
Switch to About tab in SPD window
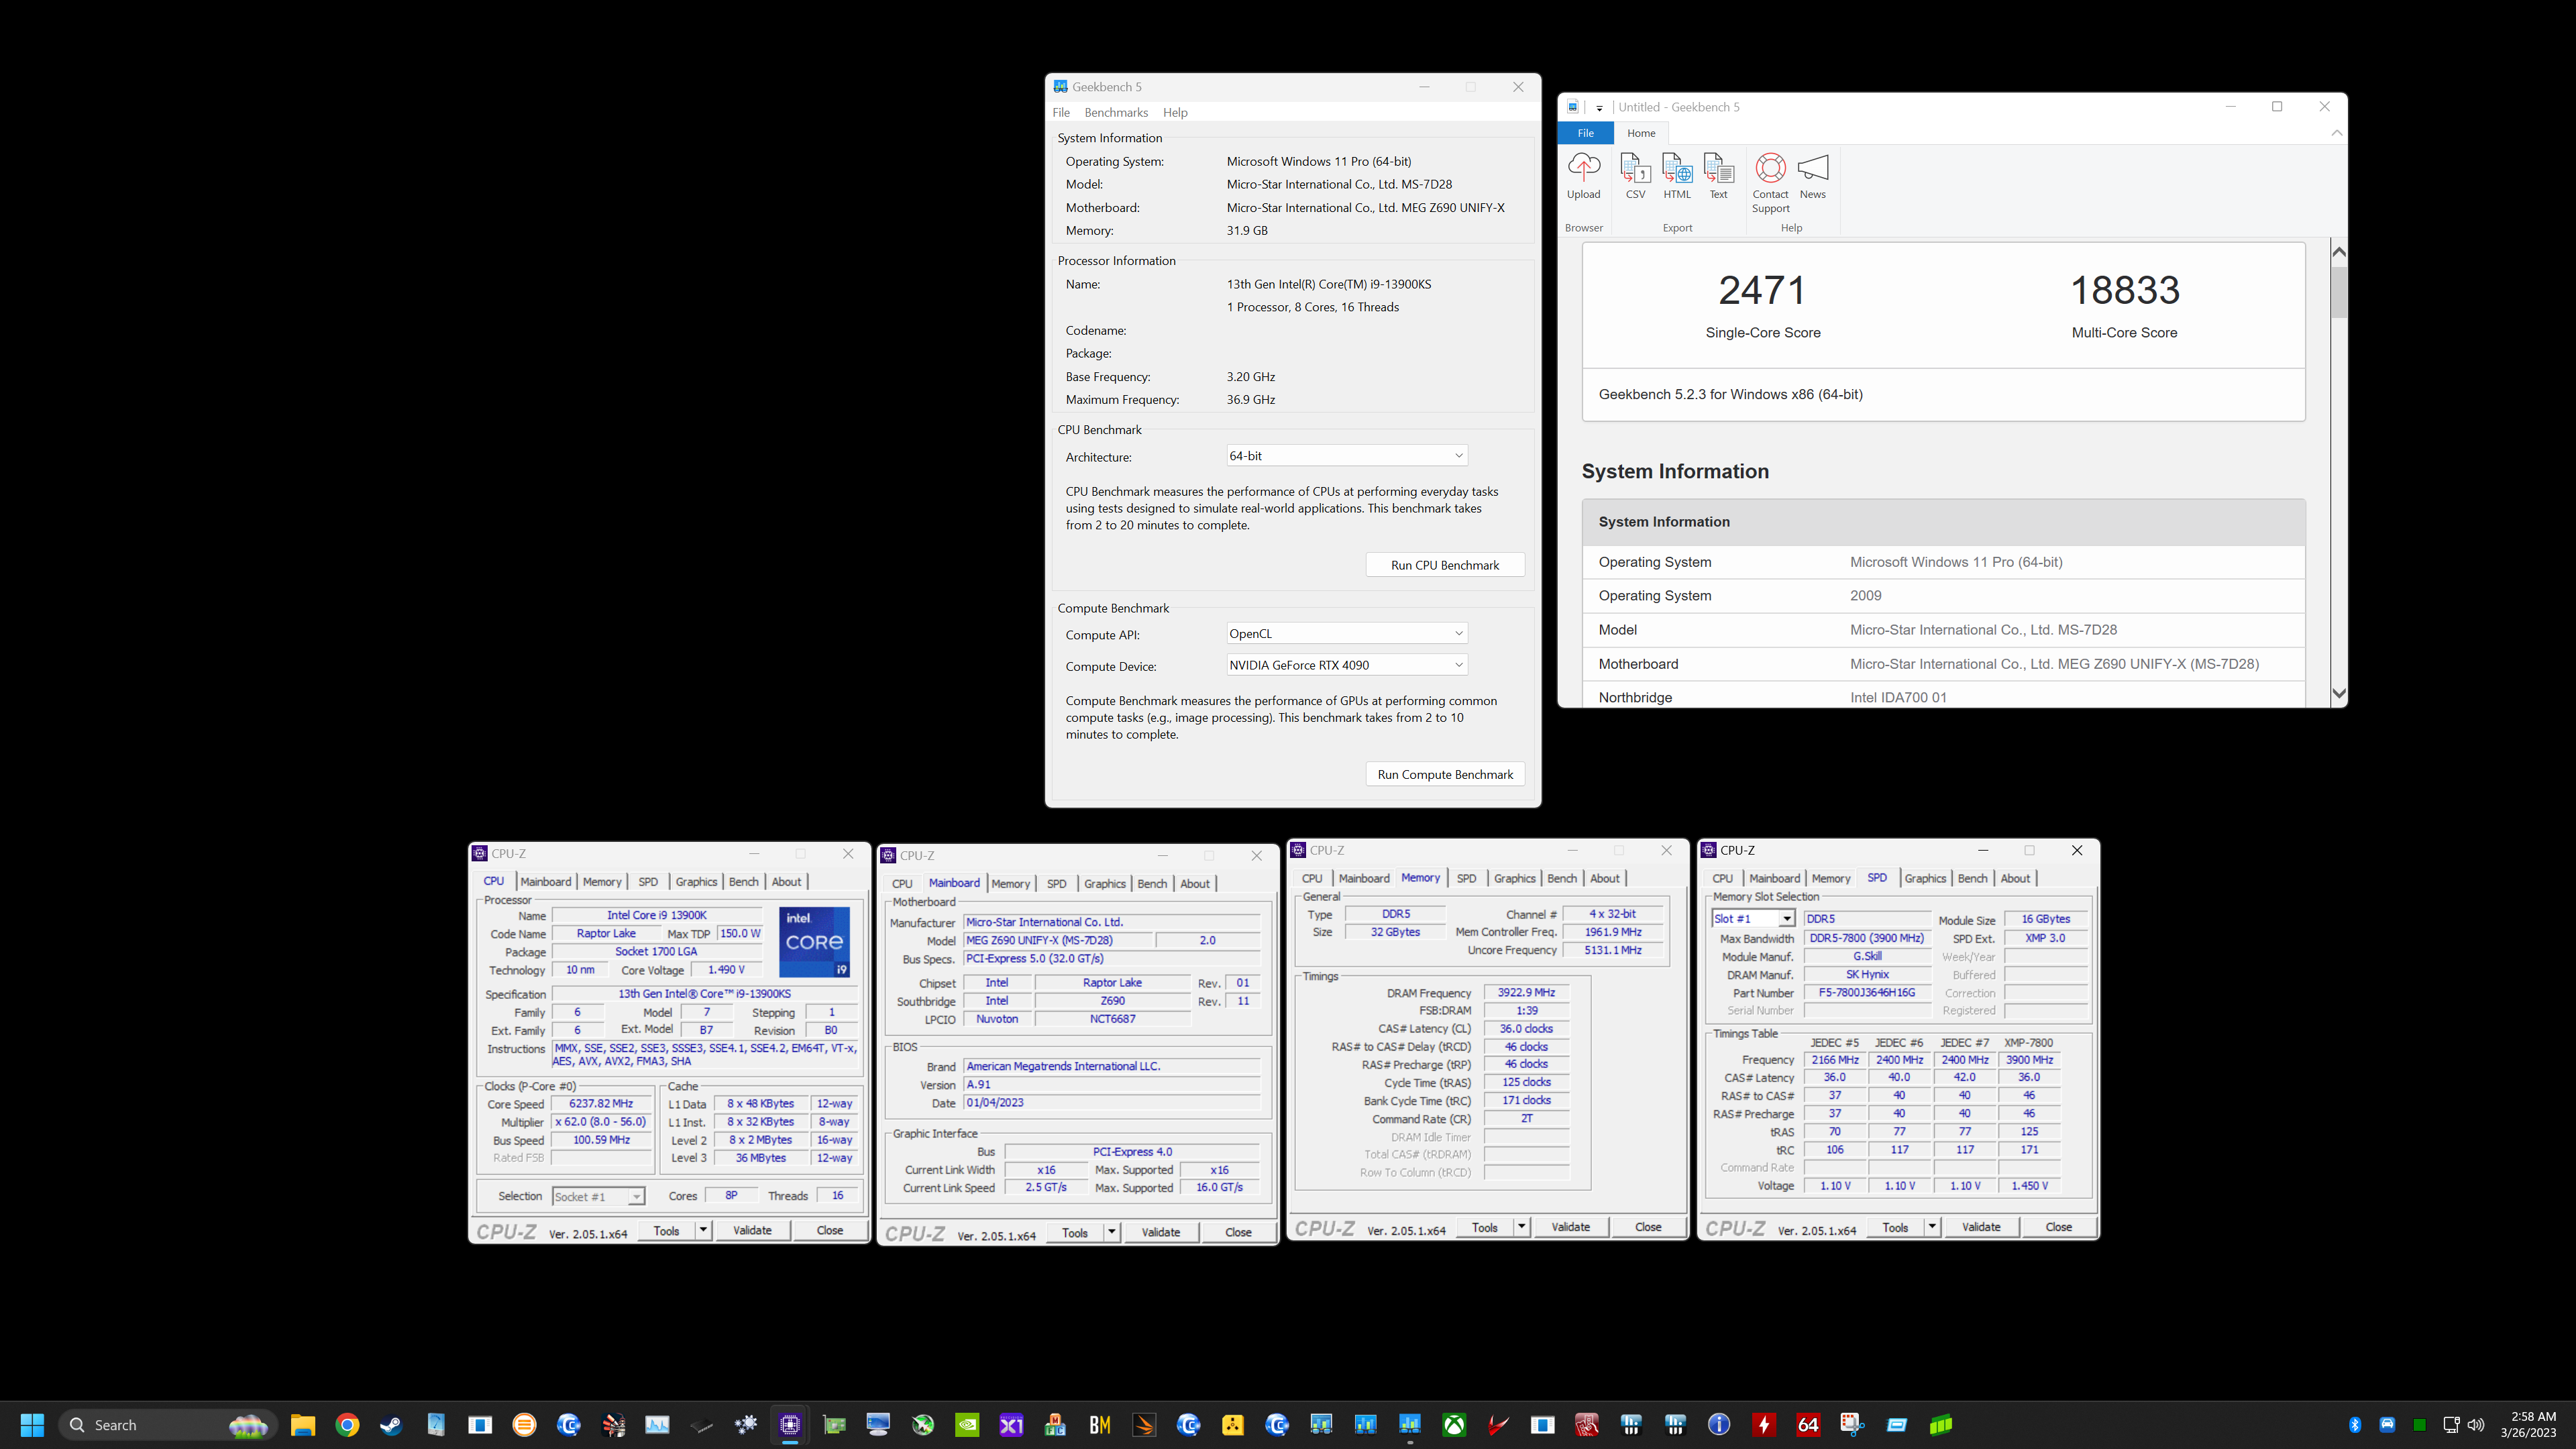click(2015, 879)
